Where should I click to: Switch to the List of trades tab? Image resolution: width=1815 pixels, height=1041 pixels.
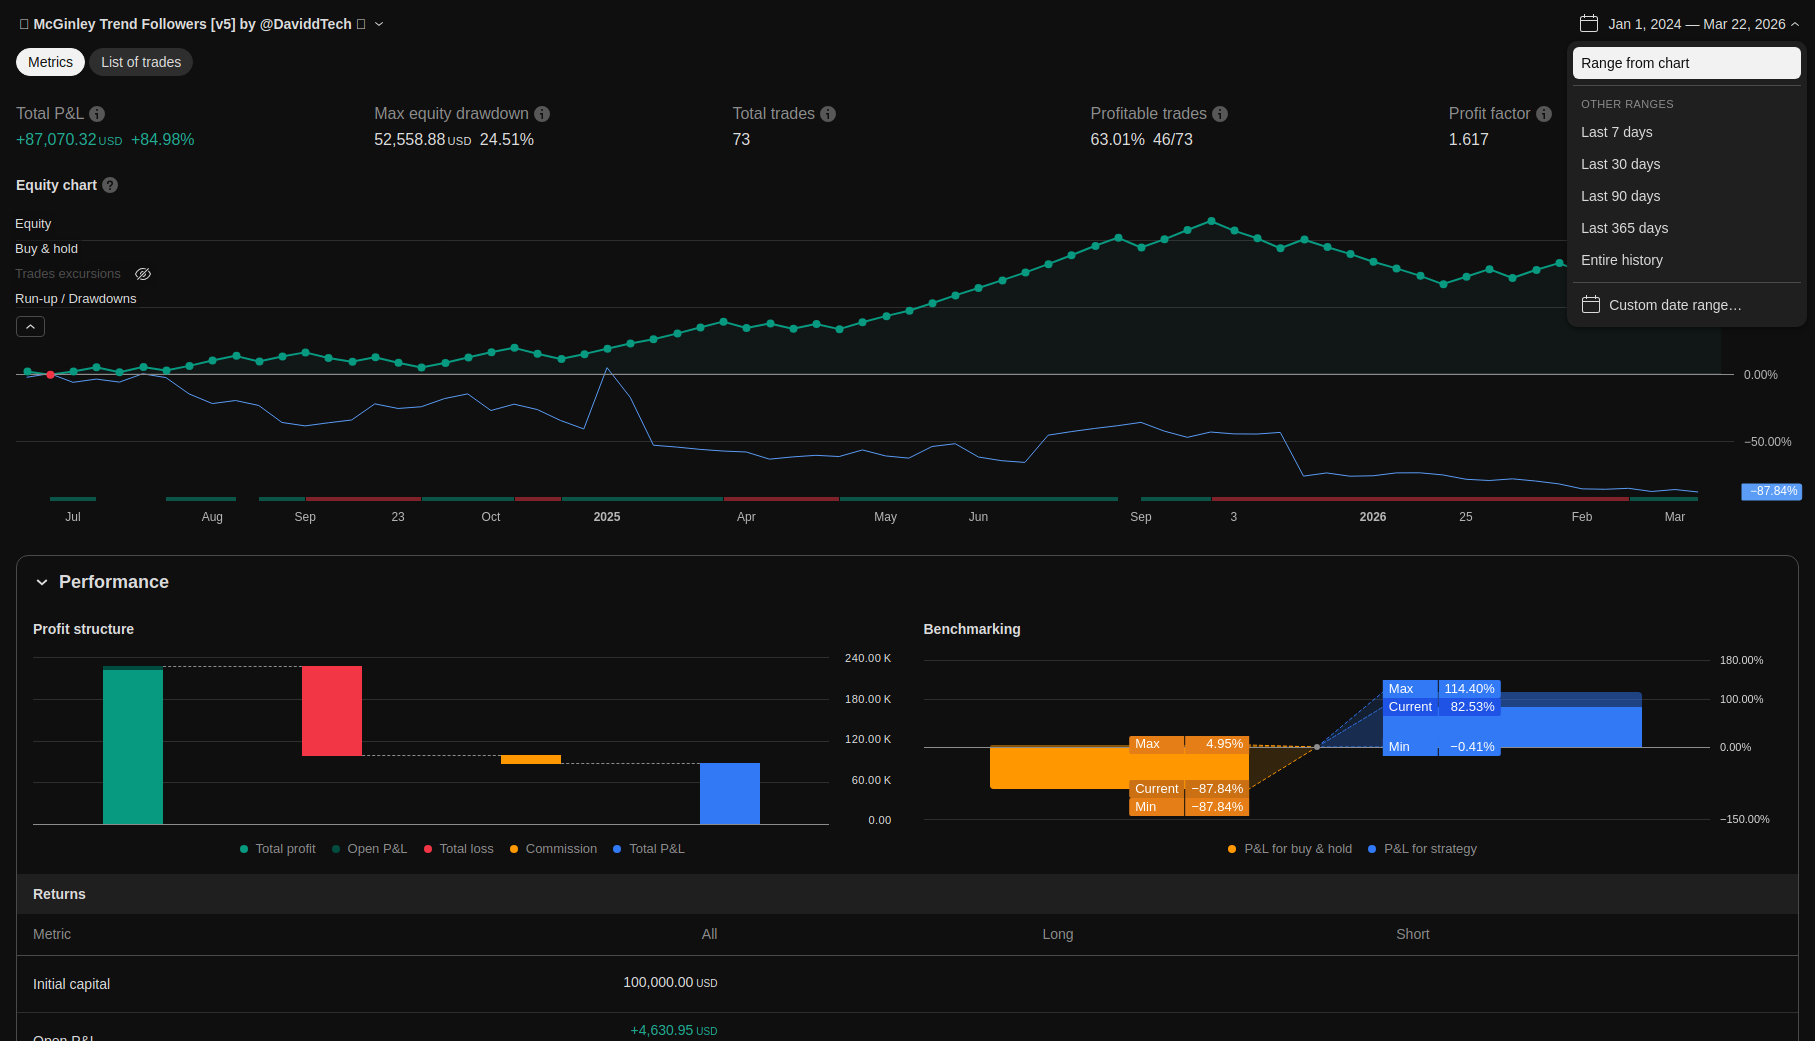(x=141, y=62)
